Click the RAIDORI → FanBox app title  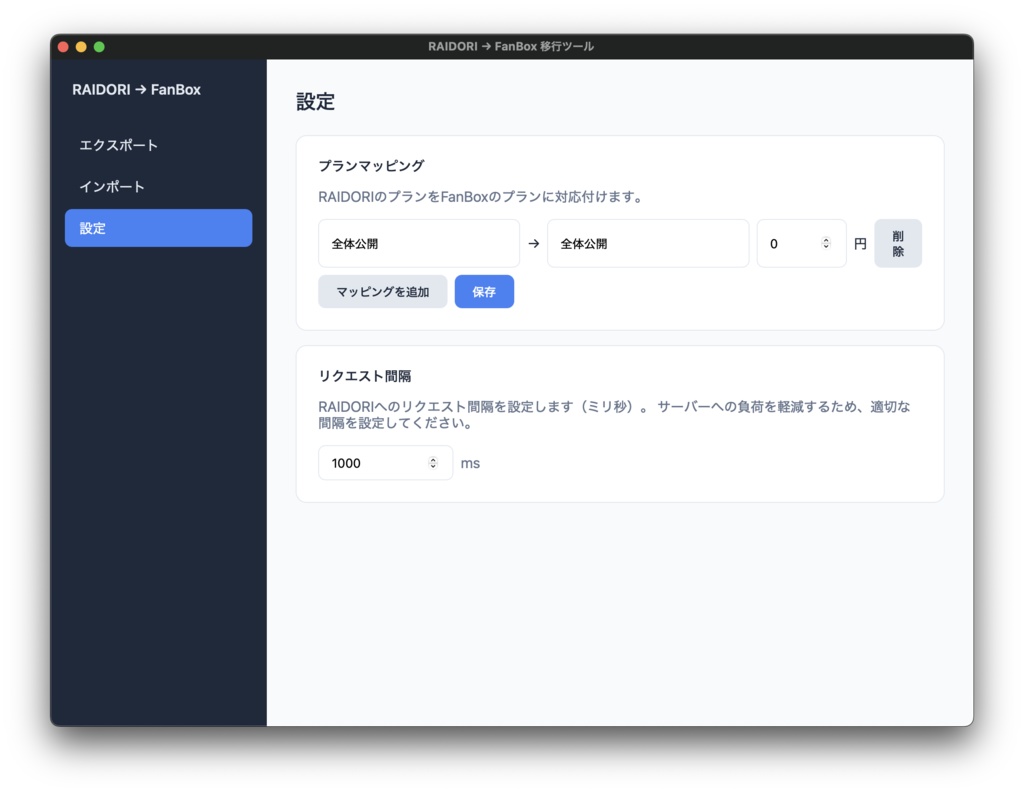135,90
